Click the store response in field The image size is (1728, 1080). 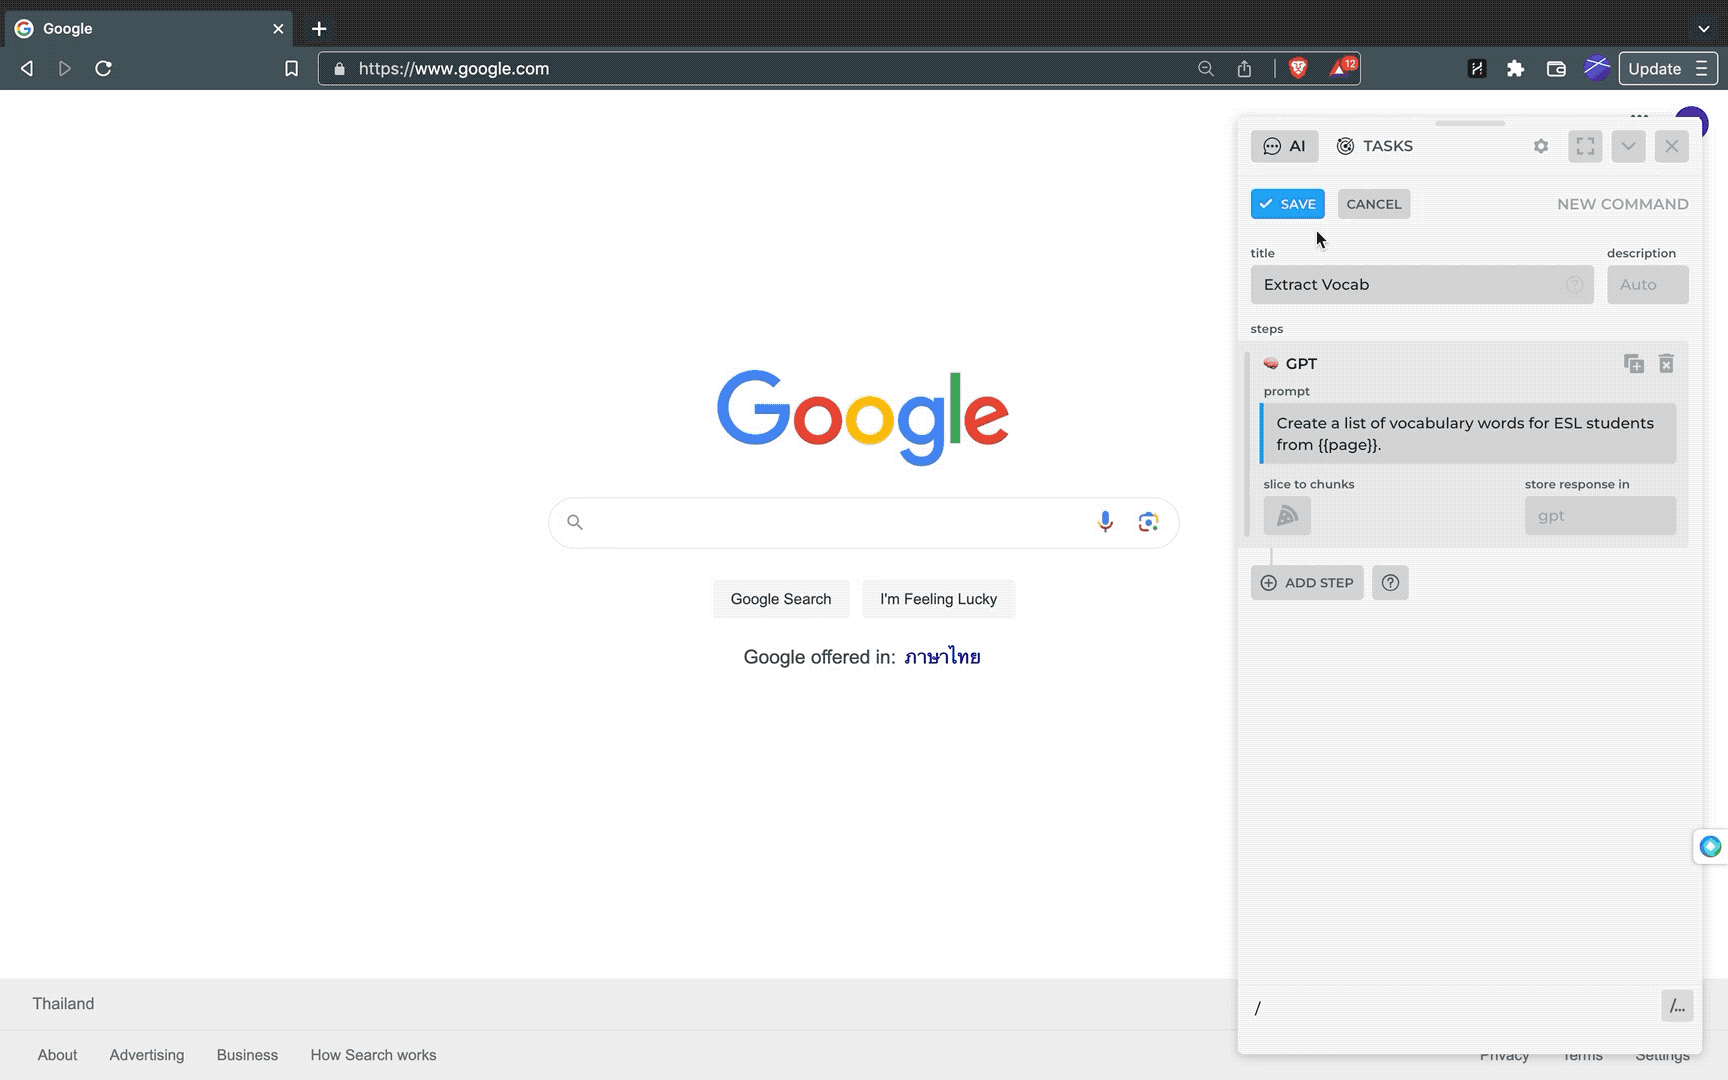point(1600,516)
